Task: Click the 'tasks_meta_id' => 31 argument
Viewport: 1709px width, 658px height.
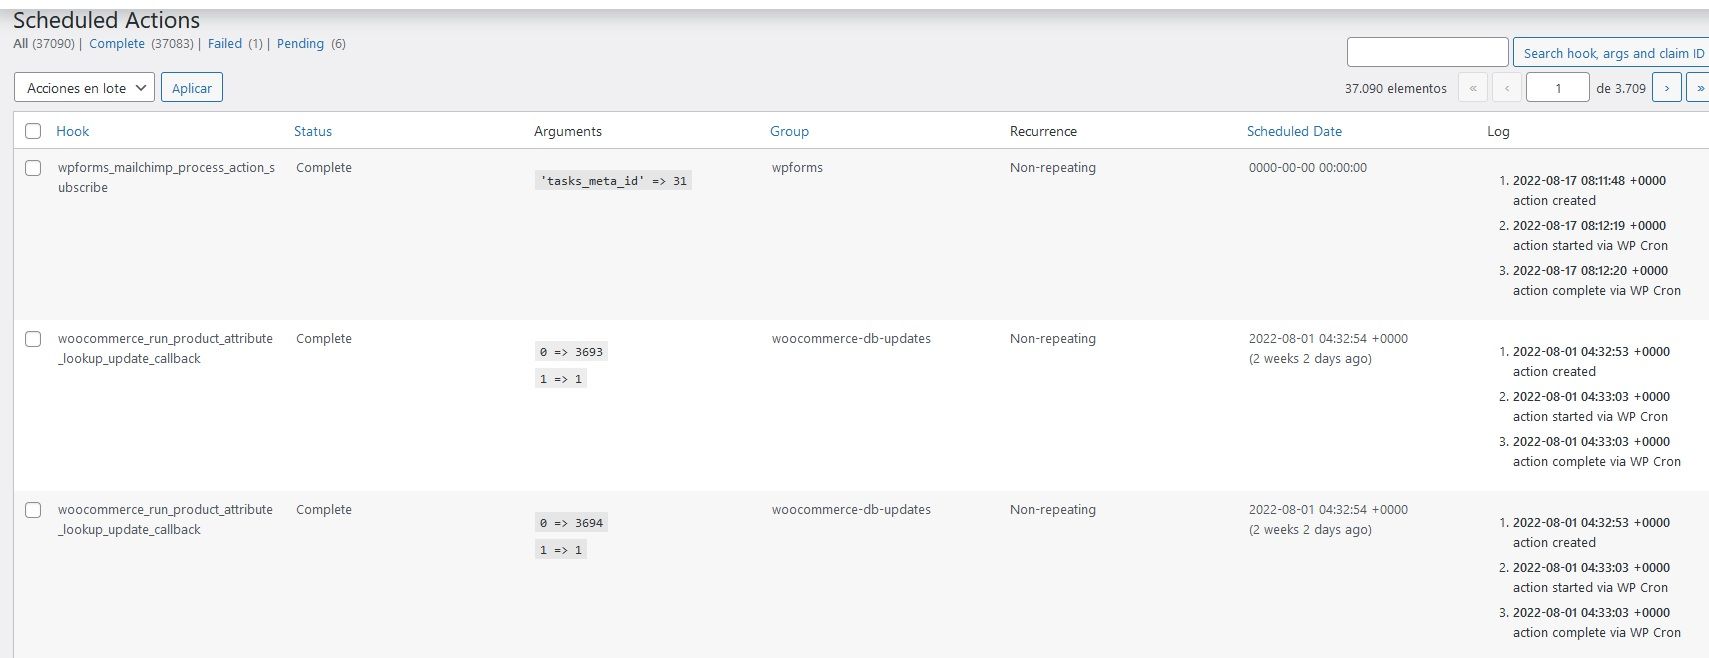Action: (x=613, y=181)
